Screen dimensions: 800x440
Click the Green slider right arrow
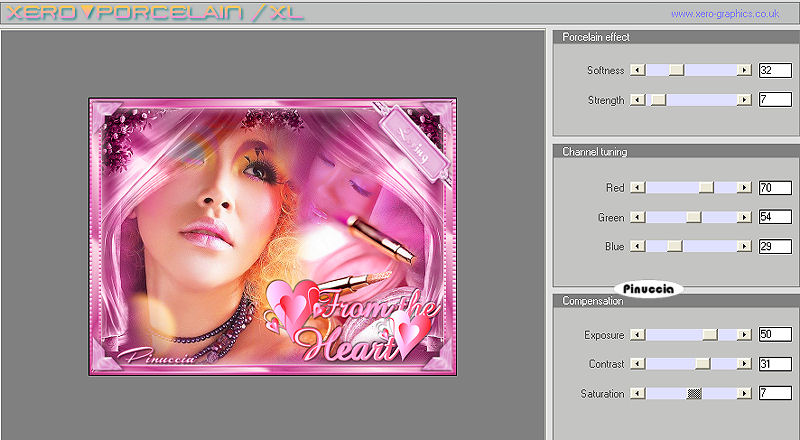pyautogui.click(x=744, y=217)
